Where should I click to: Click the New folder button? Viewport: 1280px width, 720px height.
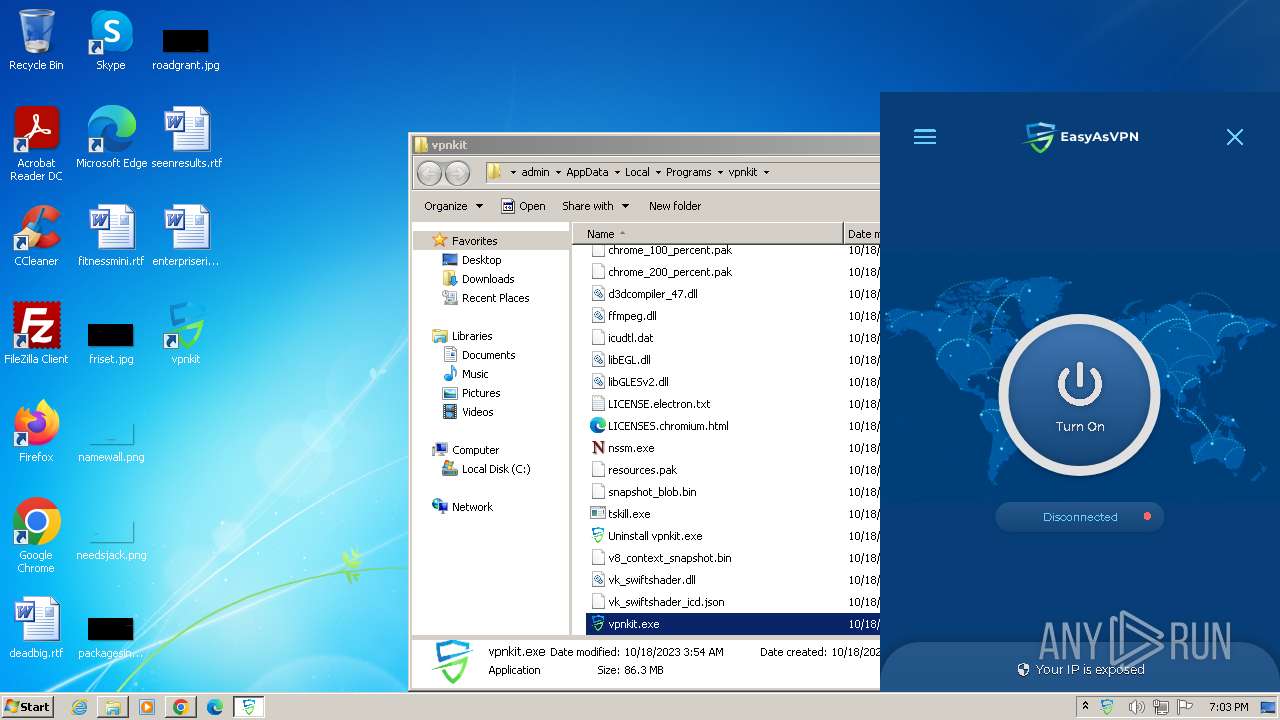click(x=675, y=206)
